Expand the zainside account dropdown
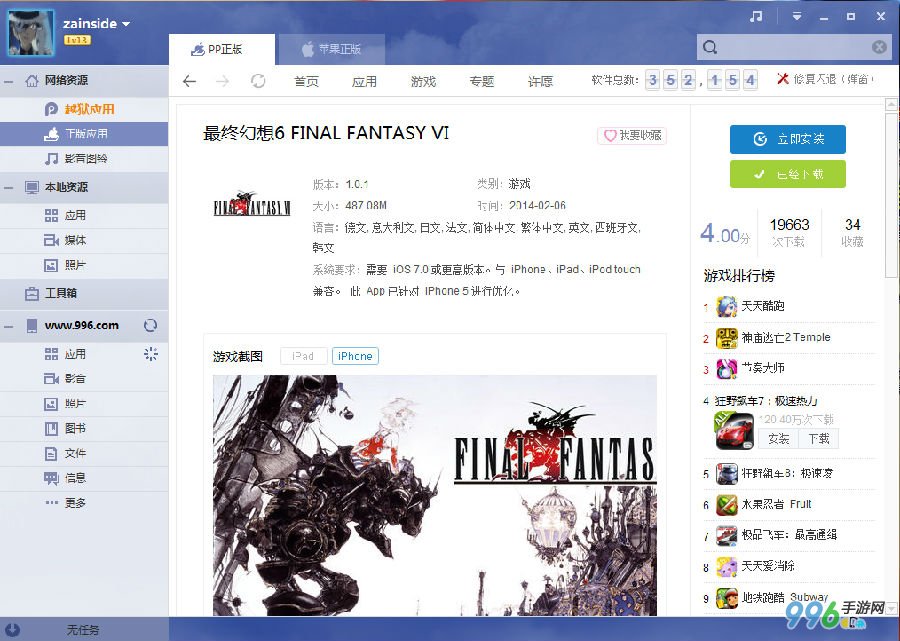The width and height of the screenshot is (900, 641). click(x=126, y=24)
